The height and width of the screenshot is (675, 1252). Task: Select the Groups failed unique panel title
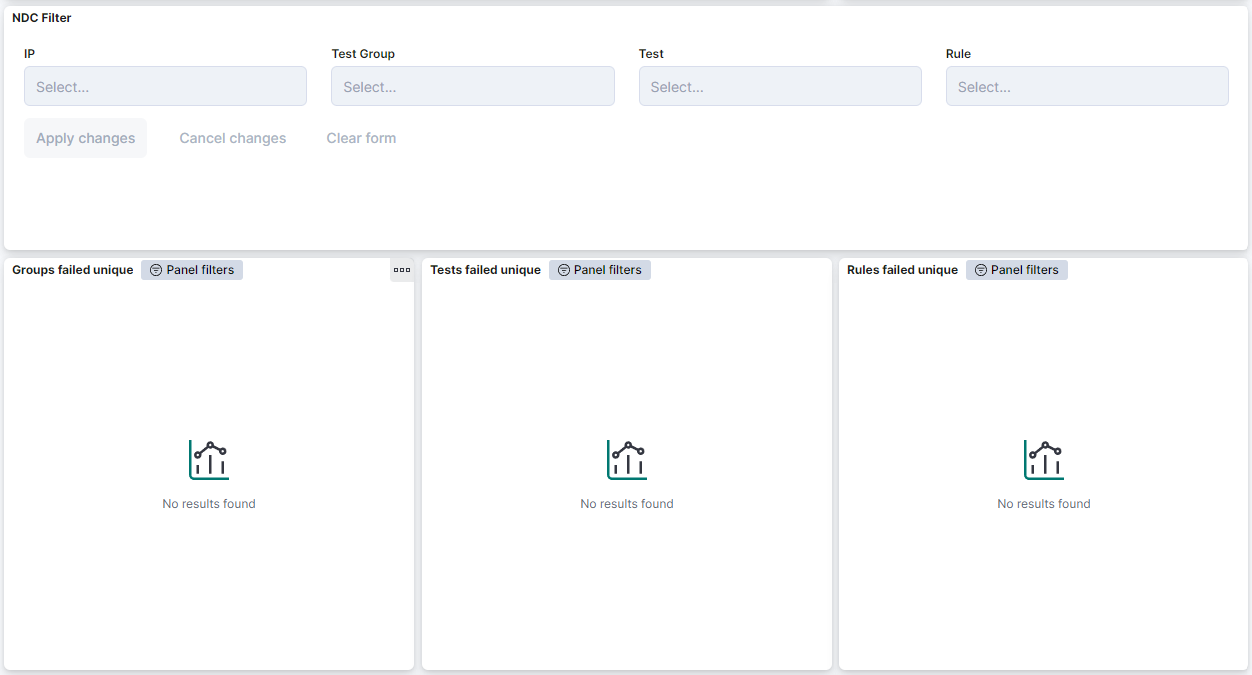pyautogui.click(x=72, y=270)
